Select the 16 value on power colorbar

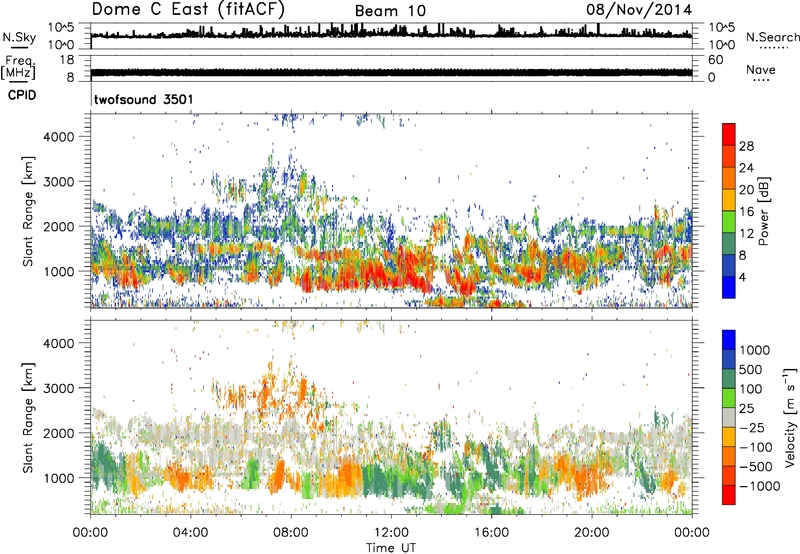(746, 212)
